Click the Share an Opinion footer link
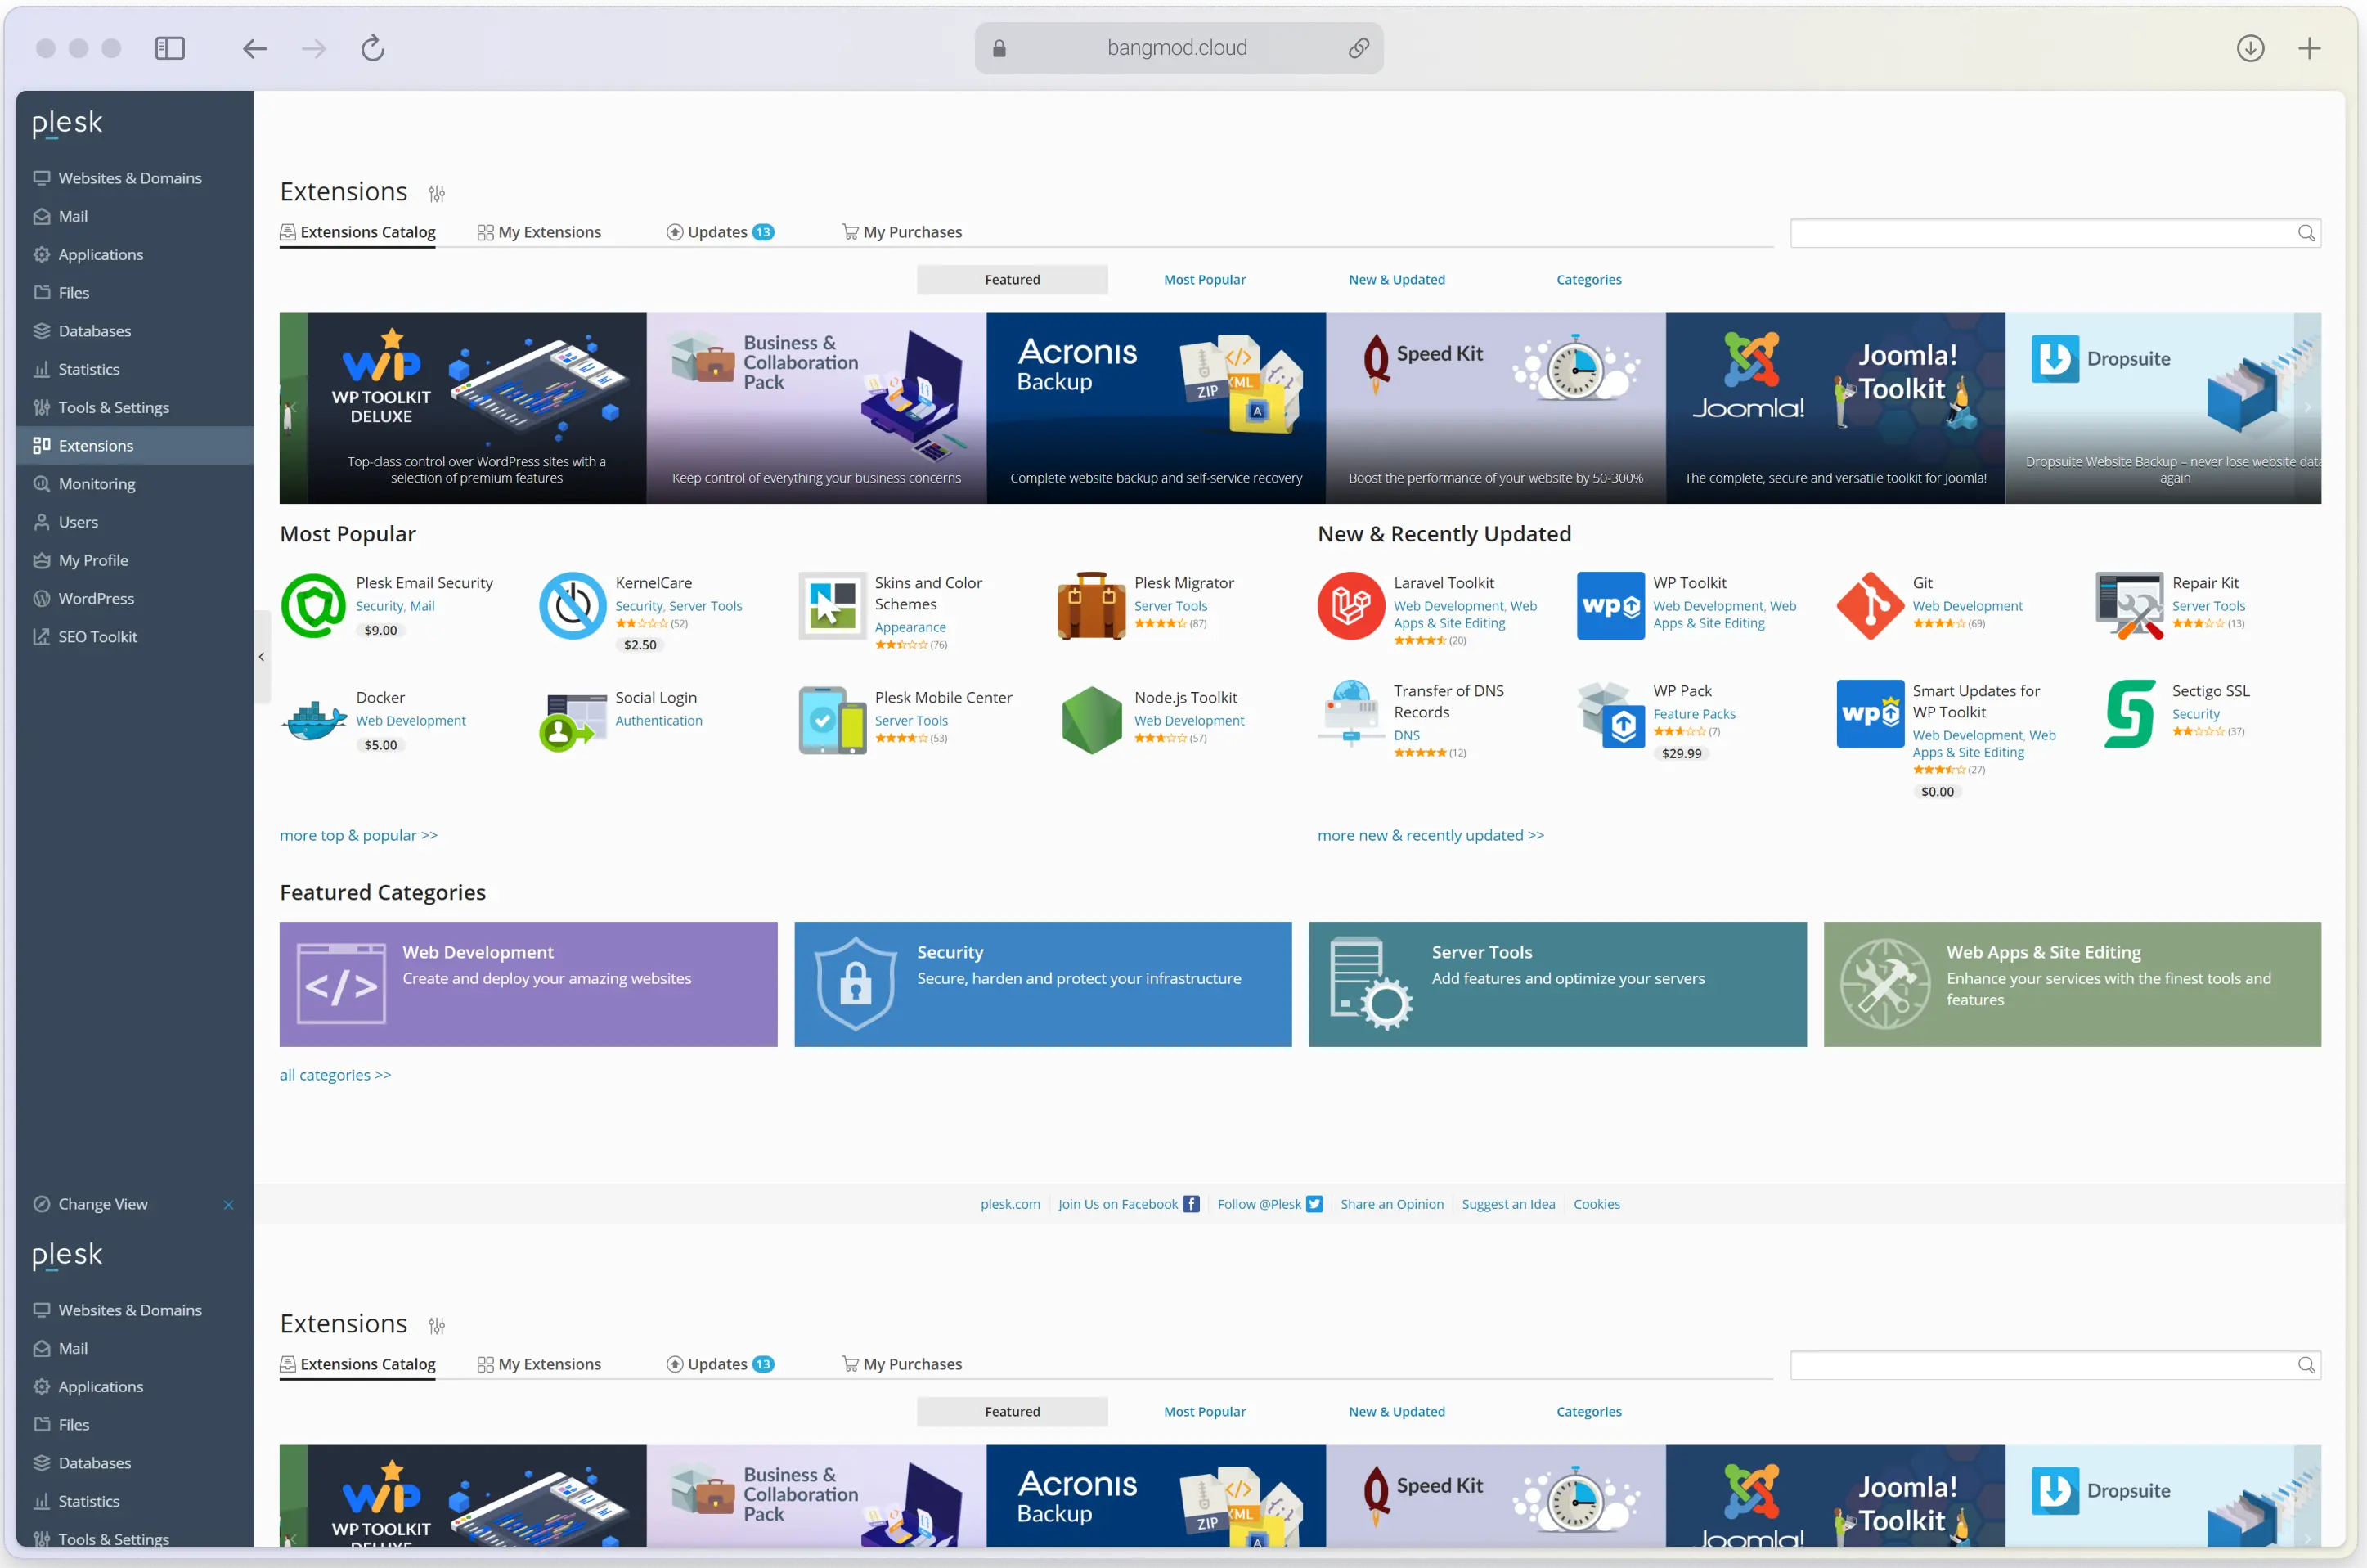 tap(1392, 1204)
